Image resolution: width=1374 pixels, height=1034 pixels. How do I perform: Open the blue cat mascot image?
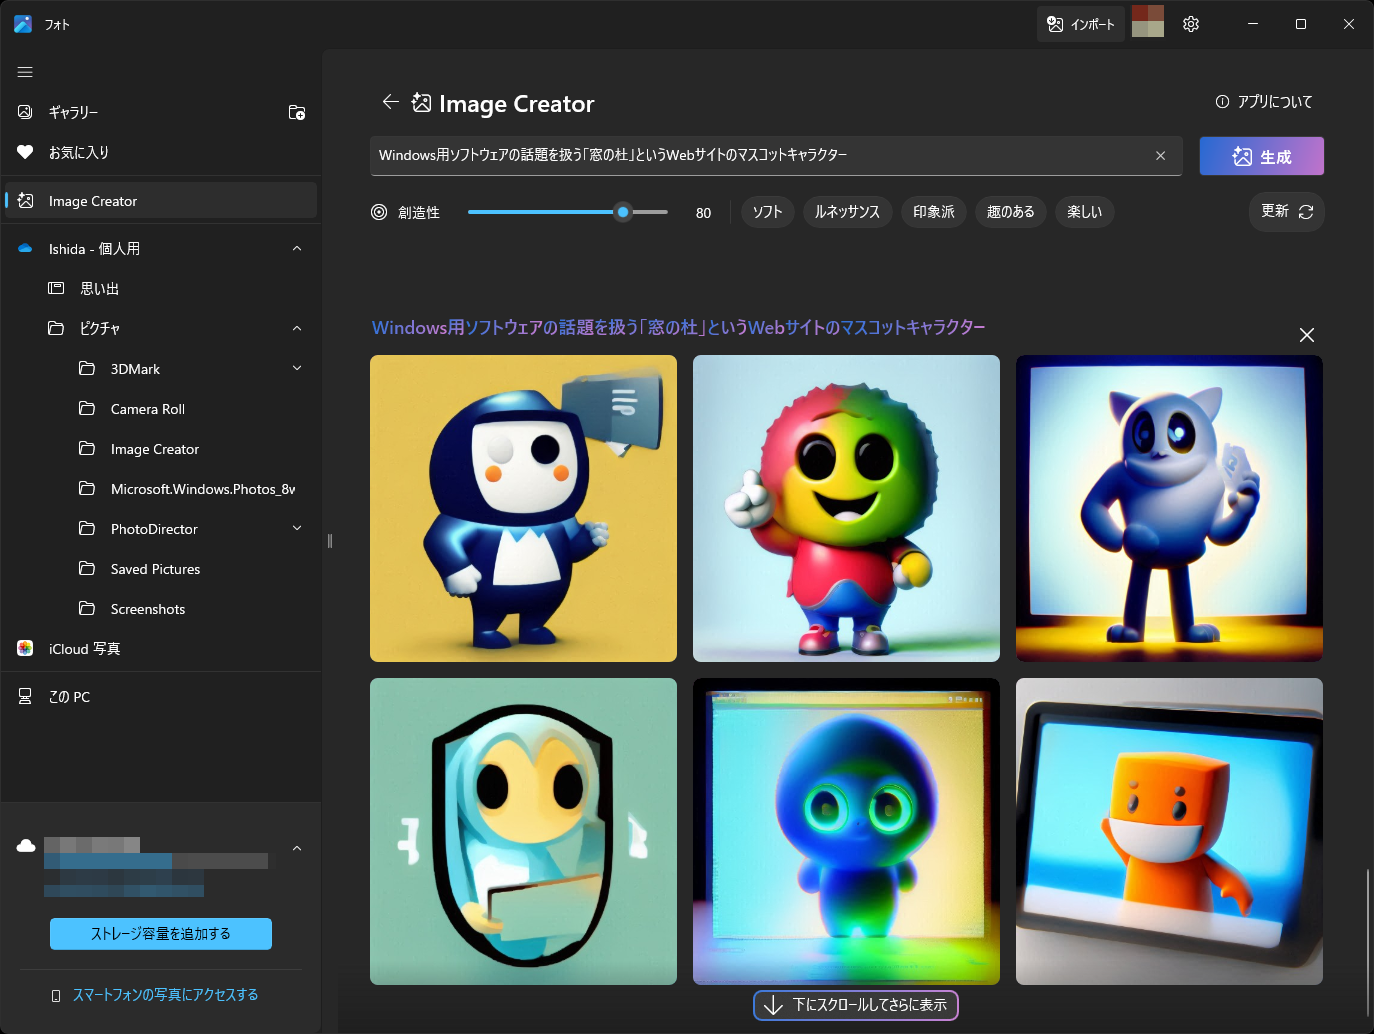(1169, 508)
